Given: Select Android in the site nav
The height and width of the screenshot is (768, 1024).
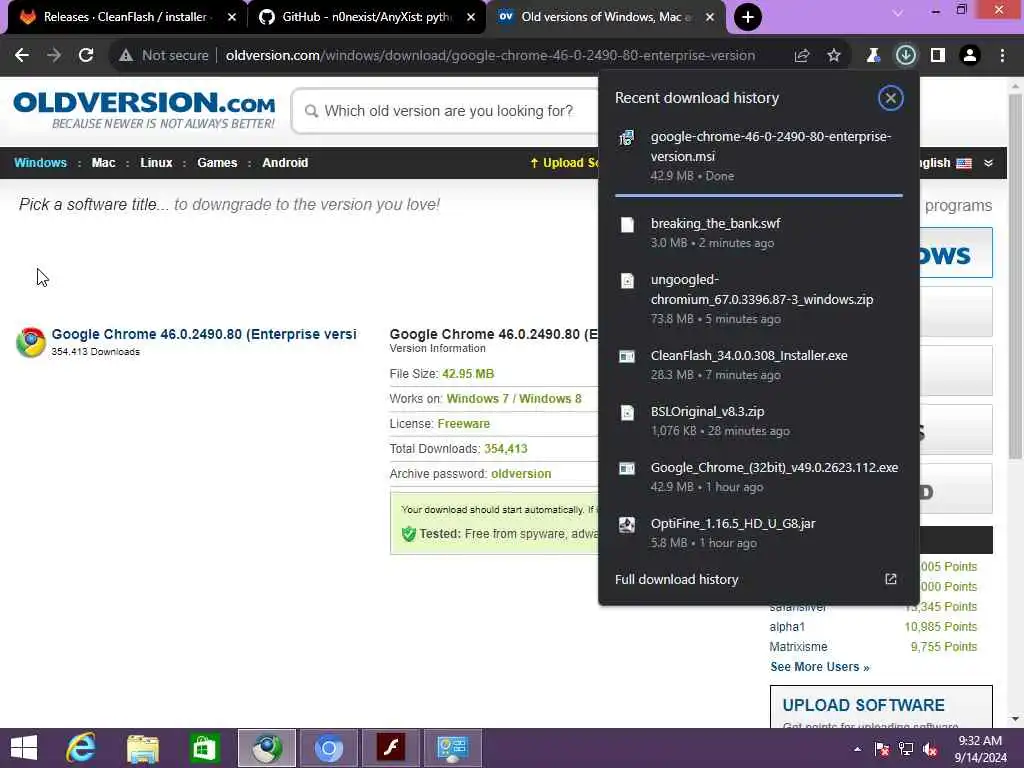Looking at the screenshot, I should click(285, 163).
